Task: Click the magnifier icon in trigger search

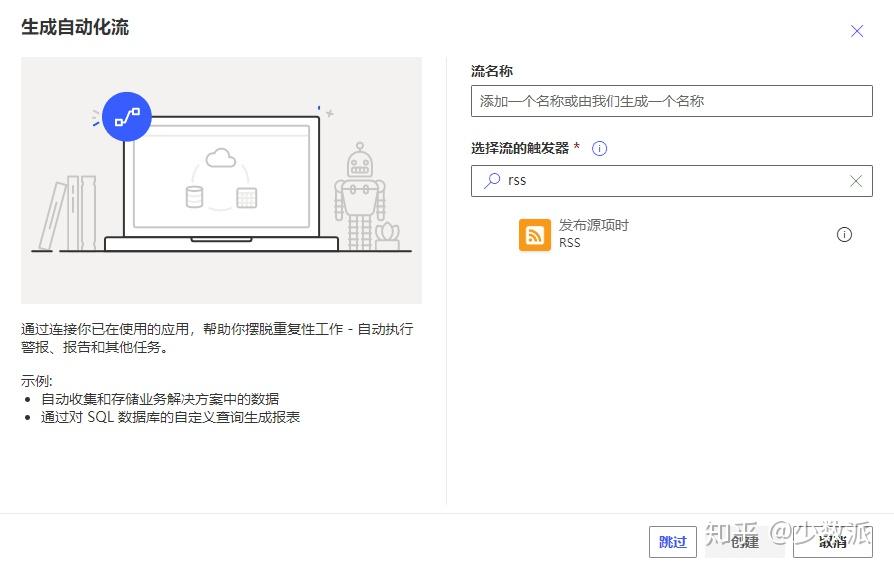Action: [492, 181]
